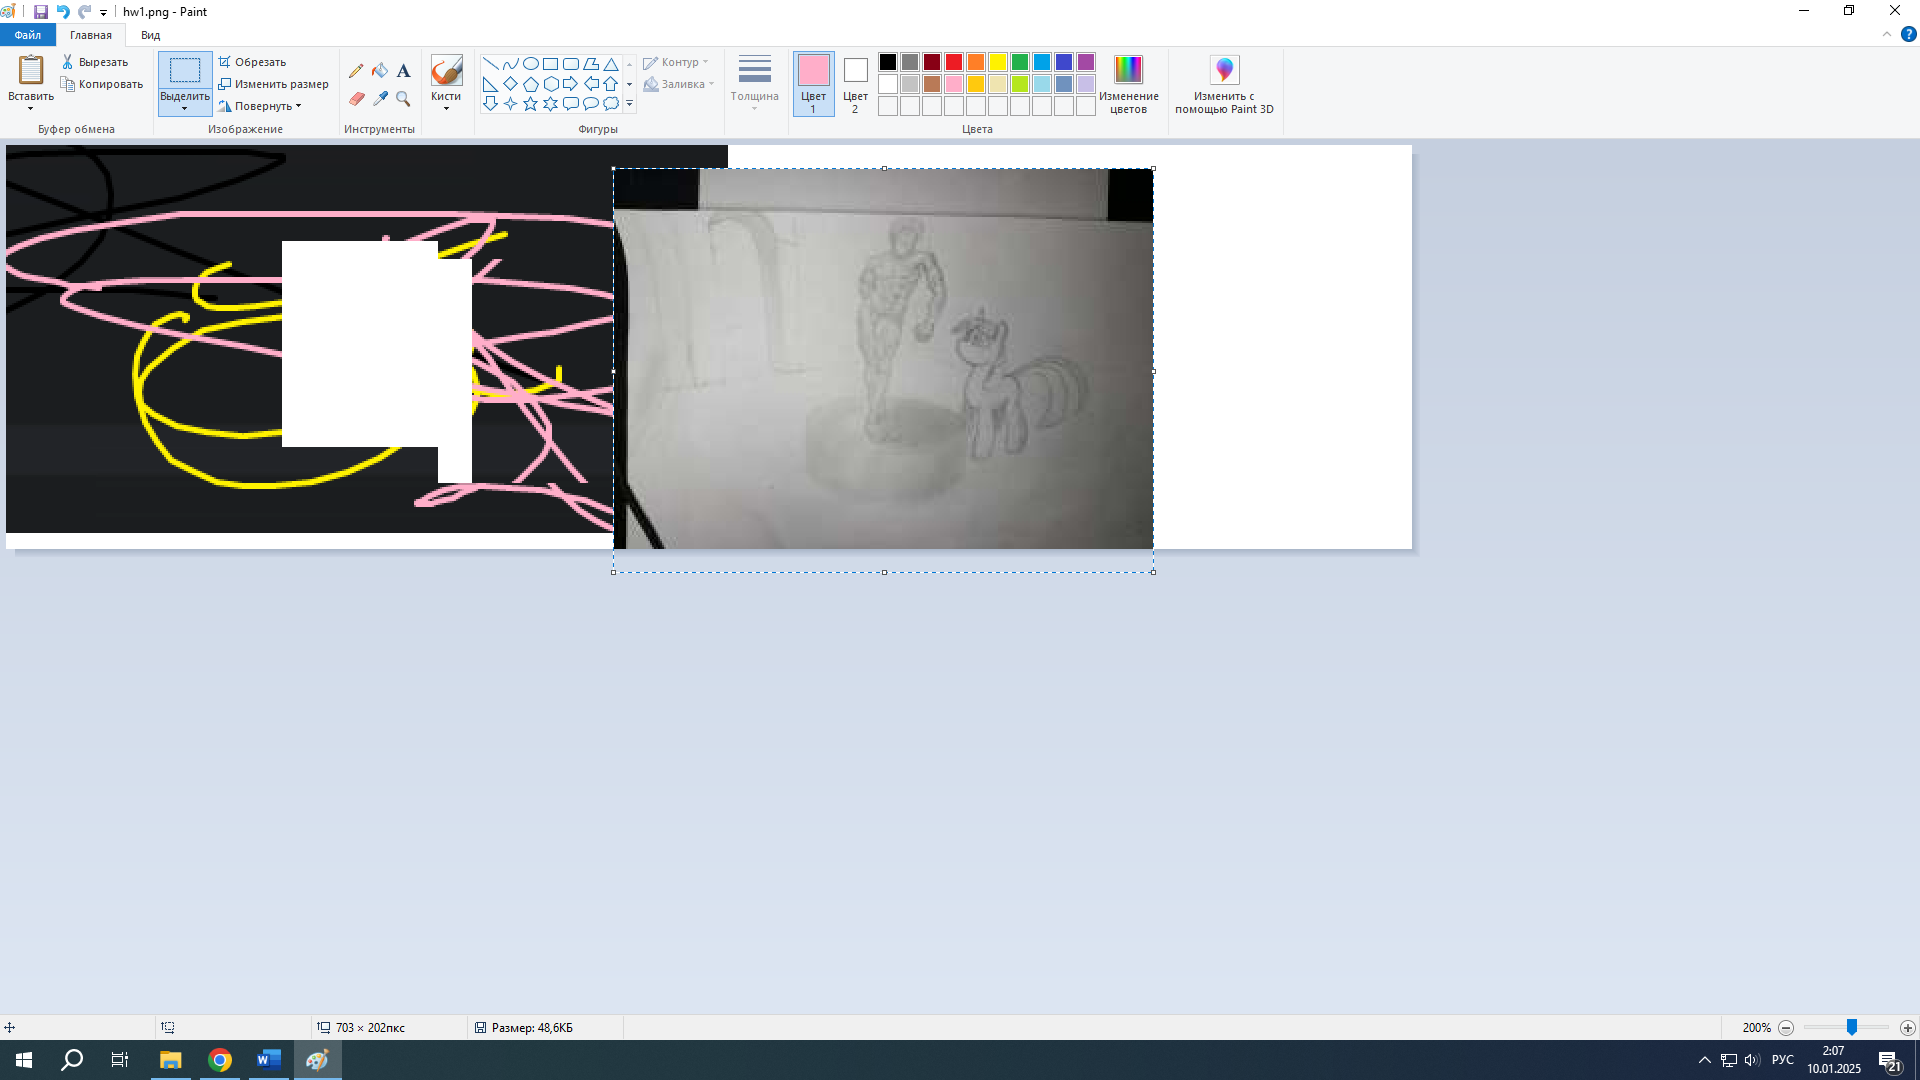Select the Pencil tool
1920x1080 pixels.
click(356, 71)
